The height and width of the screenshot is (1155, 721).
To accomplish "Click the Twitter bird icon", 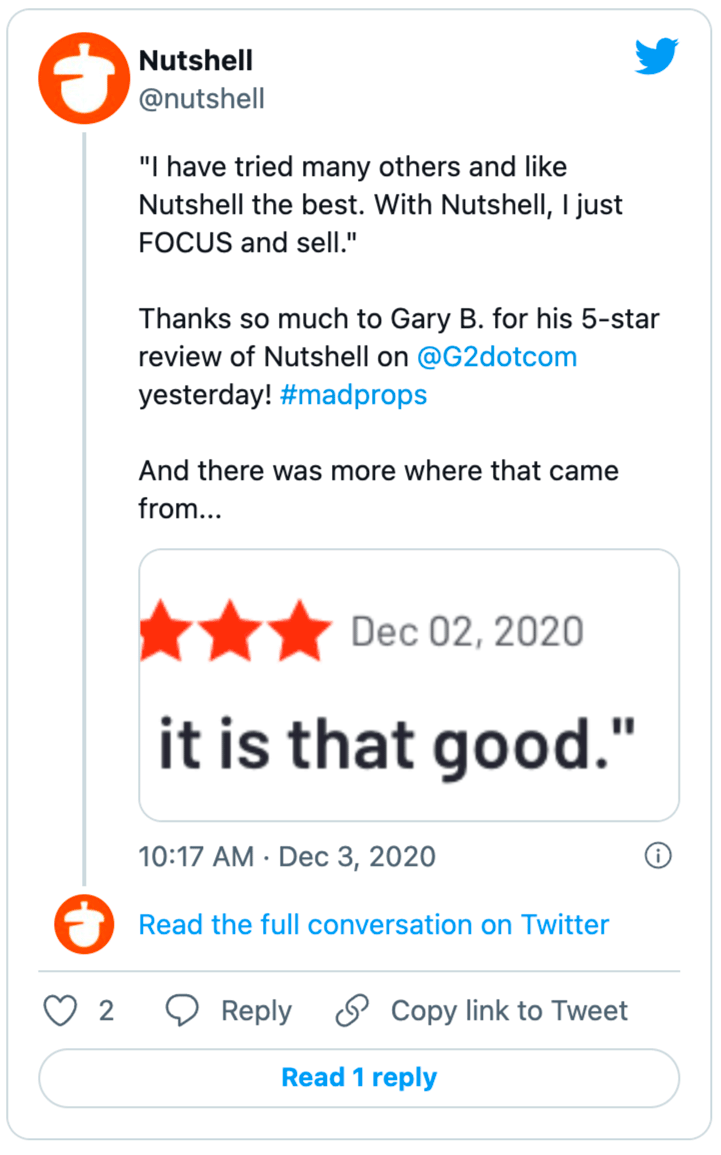I will pos(656,57).
